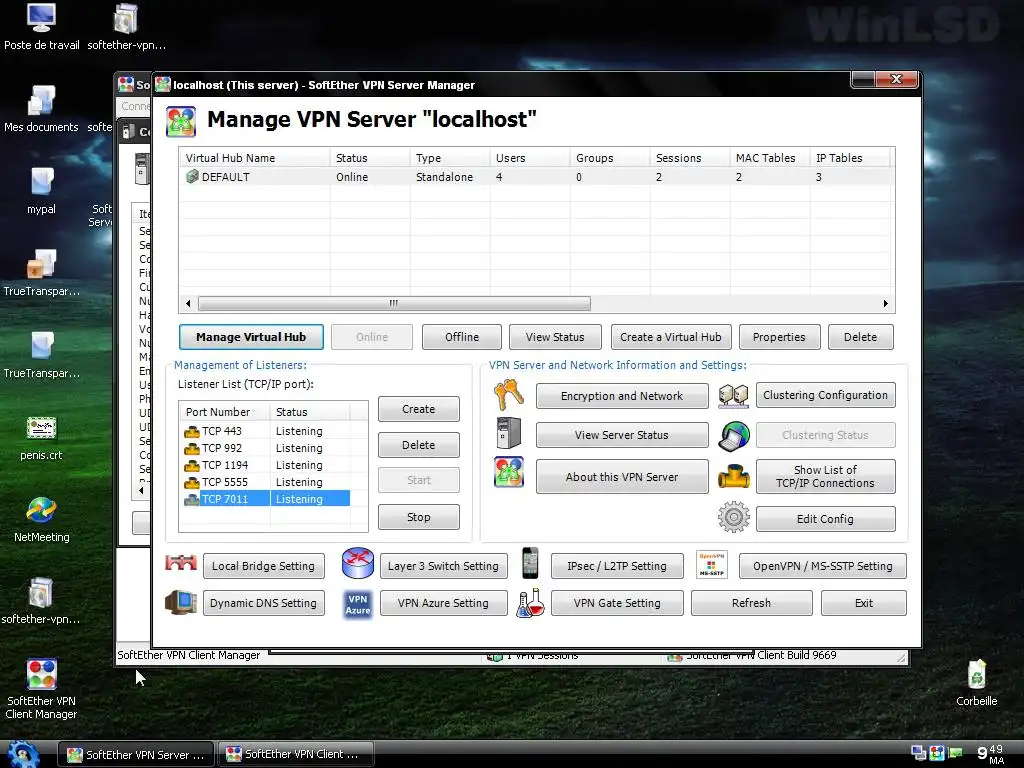Select SoftEther VPN Client Manager desktop icon
The height and width of the screenshot is (768, 1024).
(x=41, y=689)
